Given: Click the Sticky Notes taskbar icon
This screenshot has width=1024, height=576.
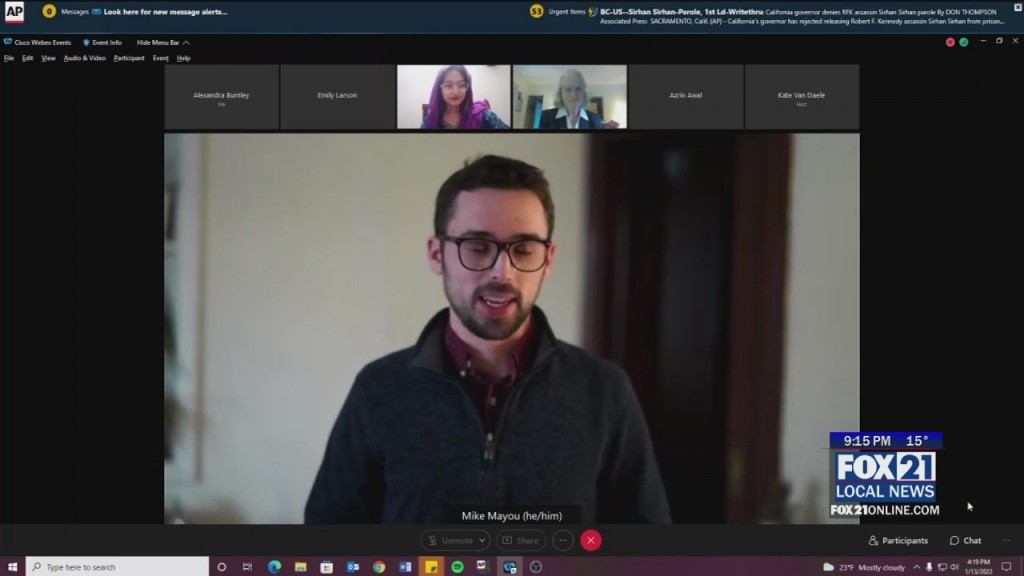Looking at the screenshot, I should pos(431,567).
